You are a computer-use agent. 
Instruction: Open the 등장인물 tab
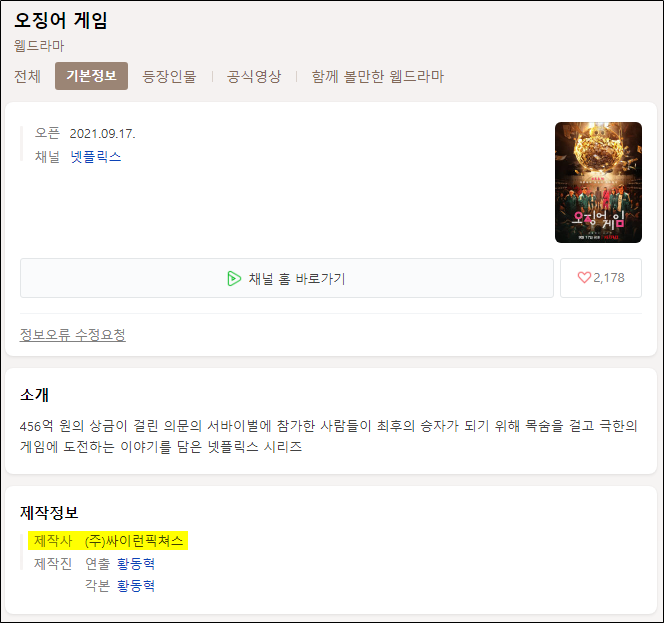(x=169, y=76)
